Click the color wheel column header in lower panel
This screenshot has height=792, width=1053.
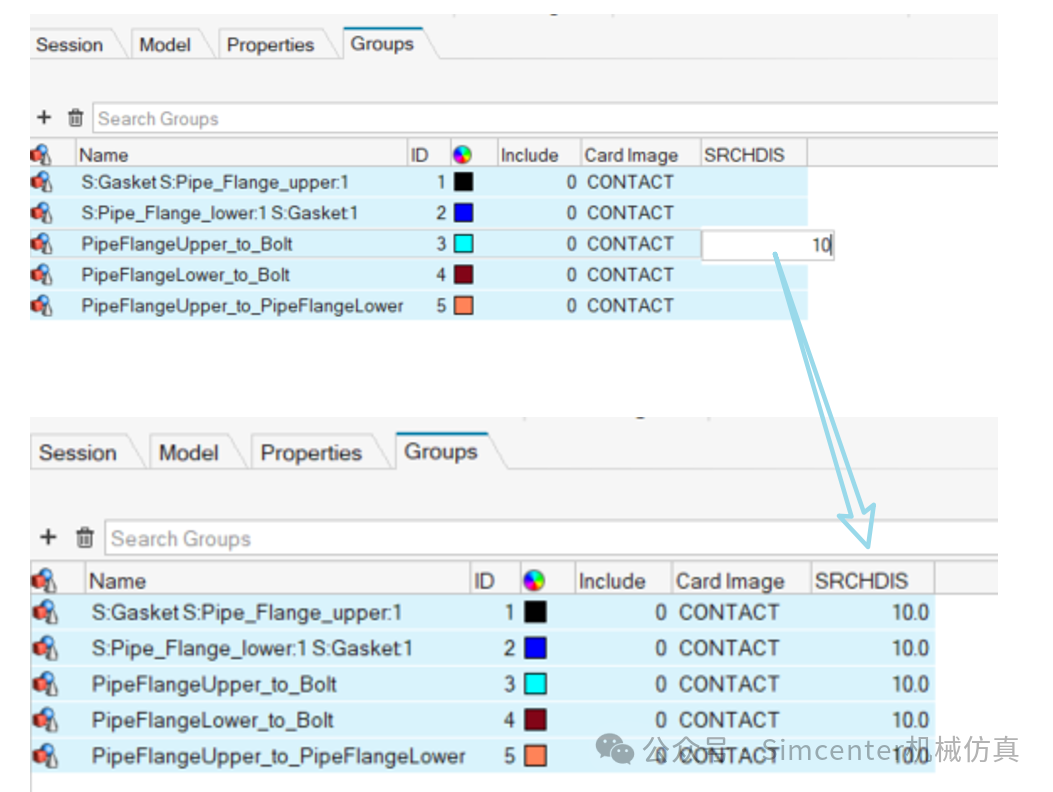tap(534, 581)
